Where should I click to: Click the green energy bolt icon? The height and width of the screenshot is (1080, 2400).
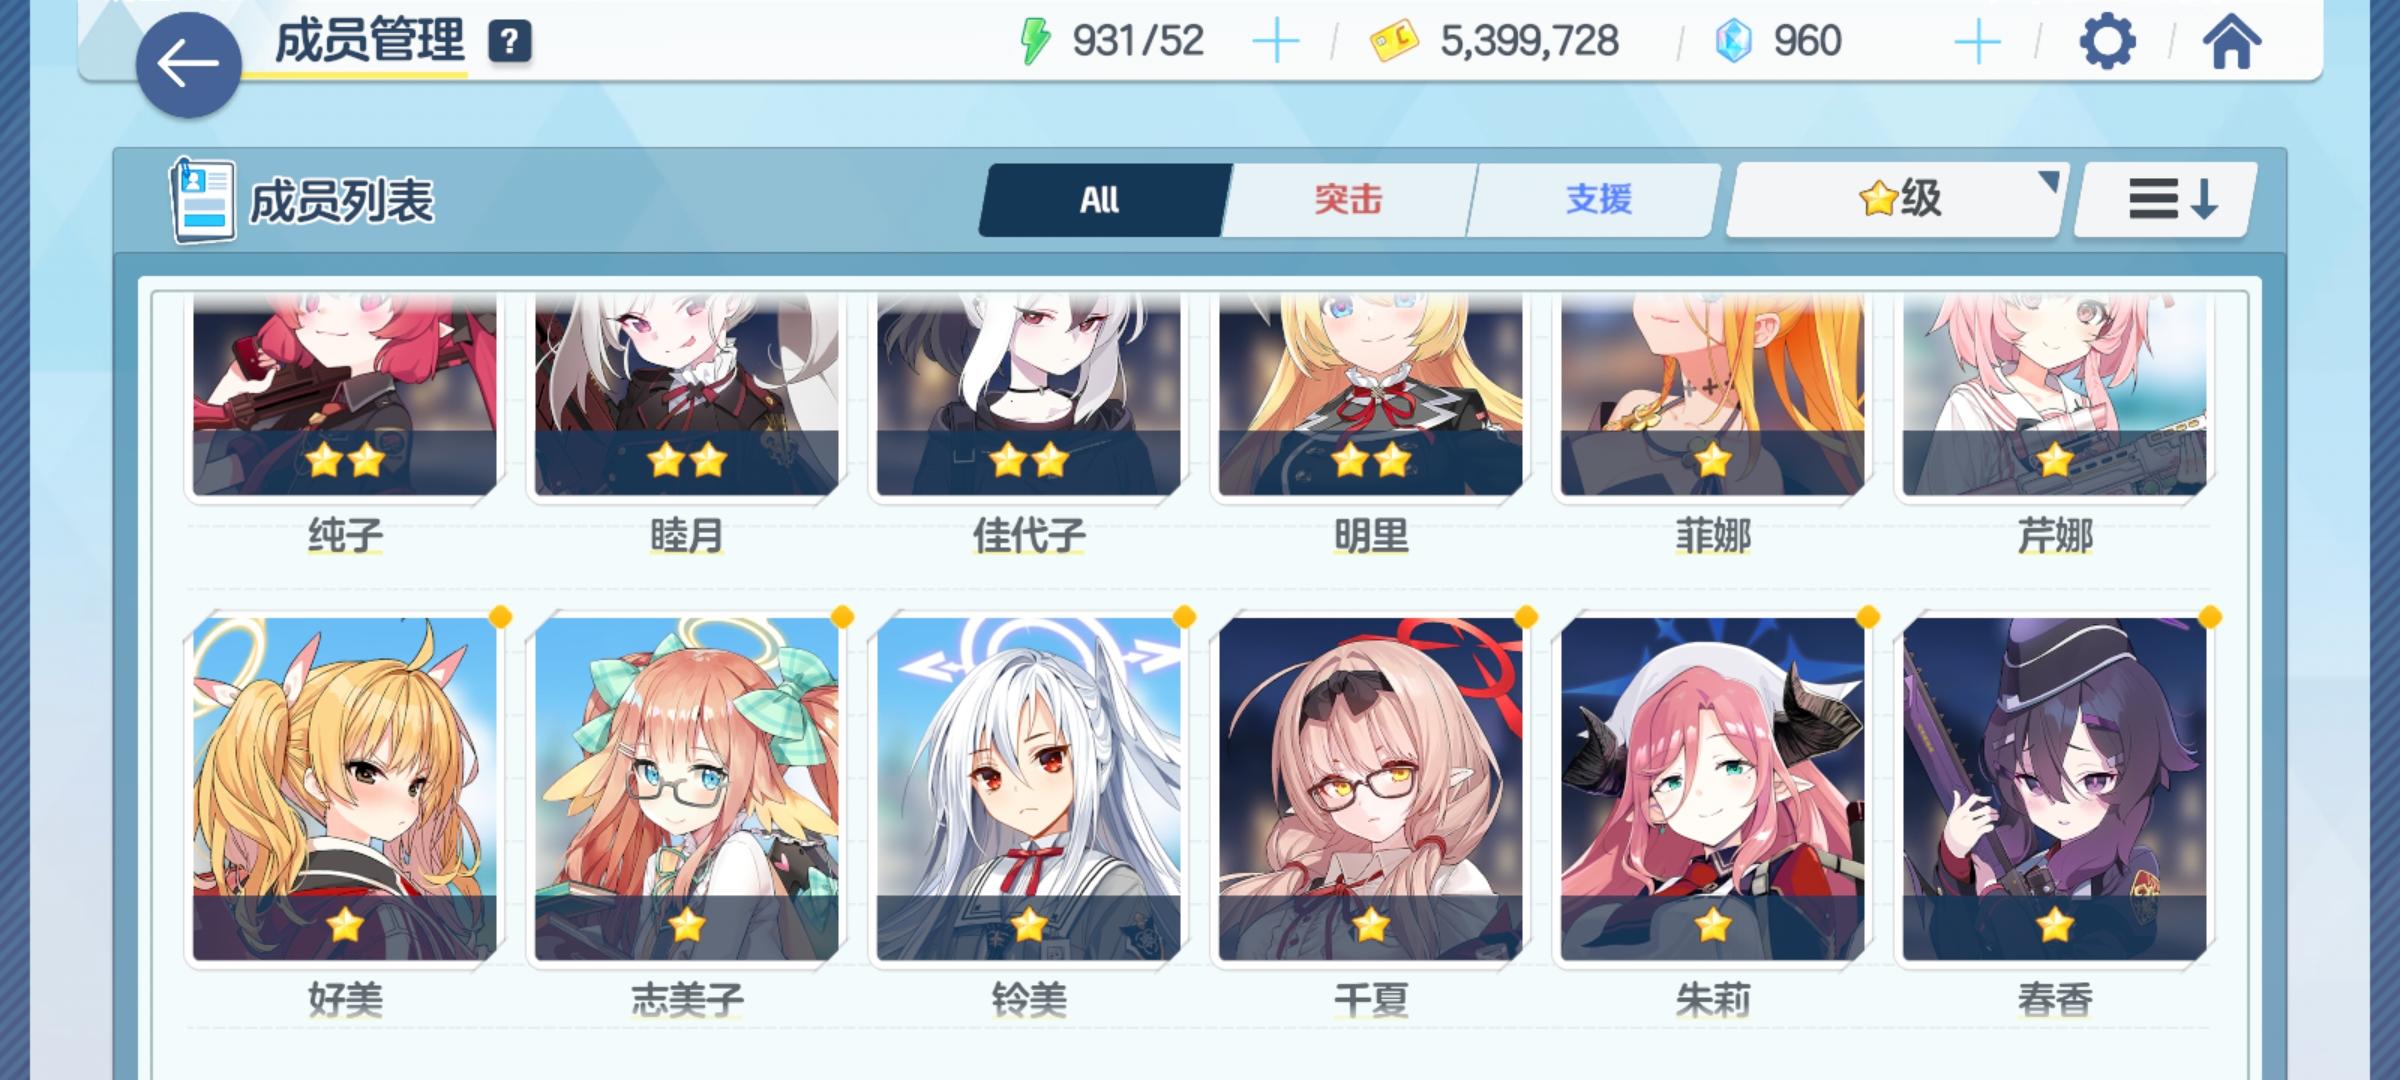tap(1034, 42)
